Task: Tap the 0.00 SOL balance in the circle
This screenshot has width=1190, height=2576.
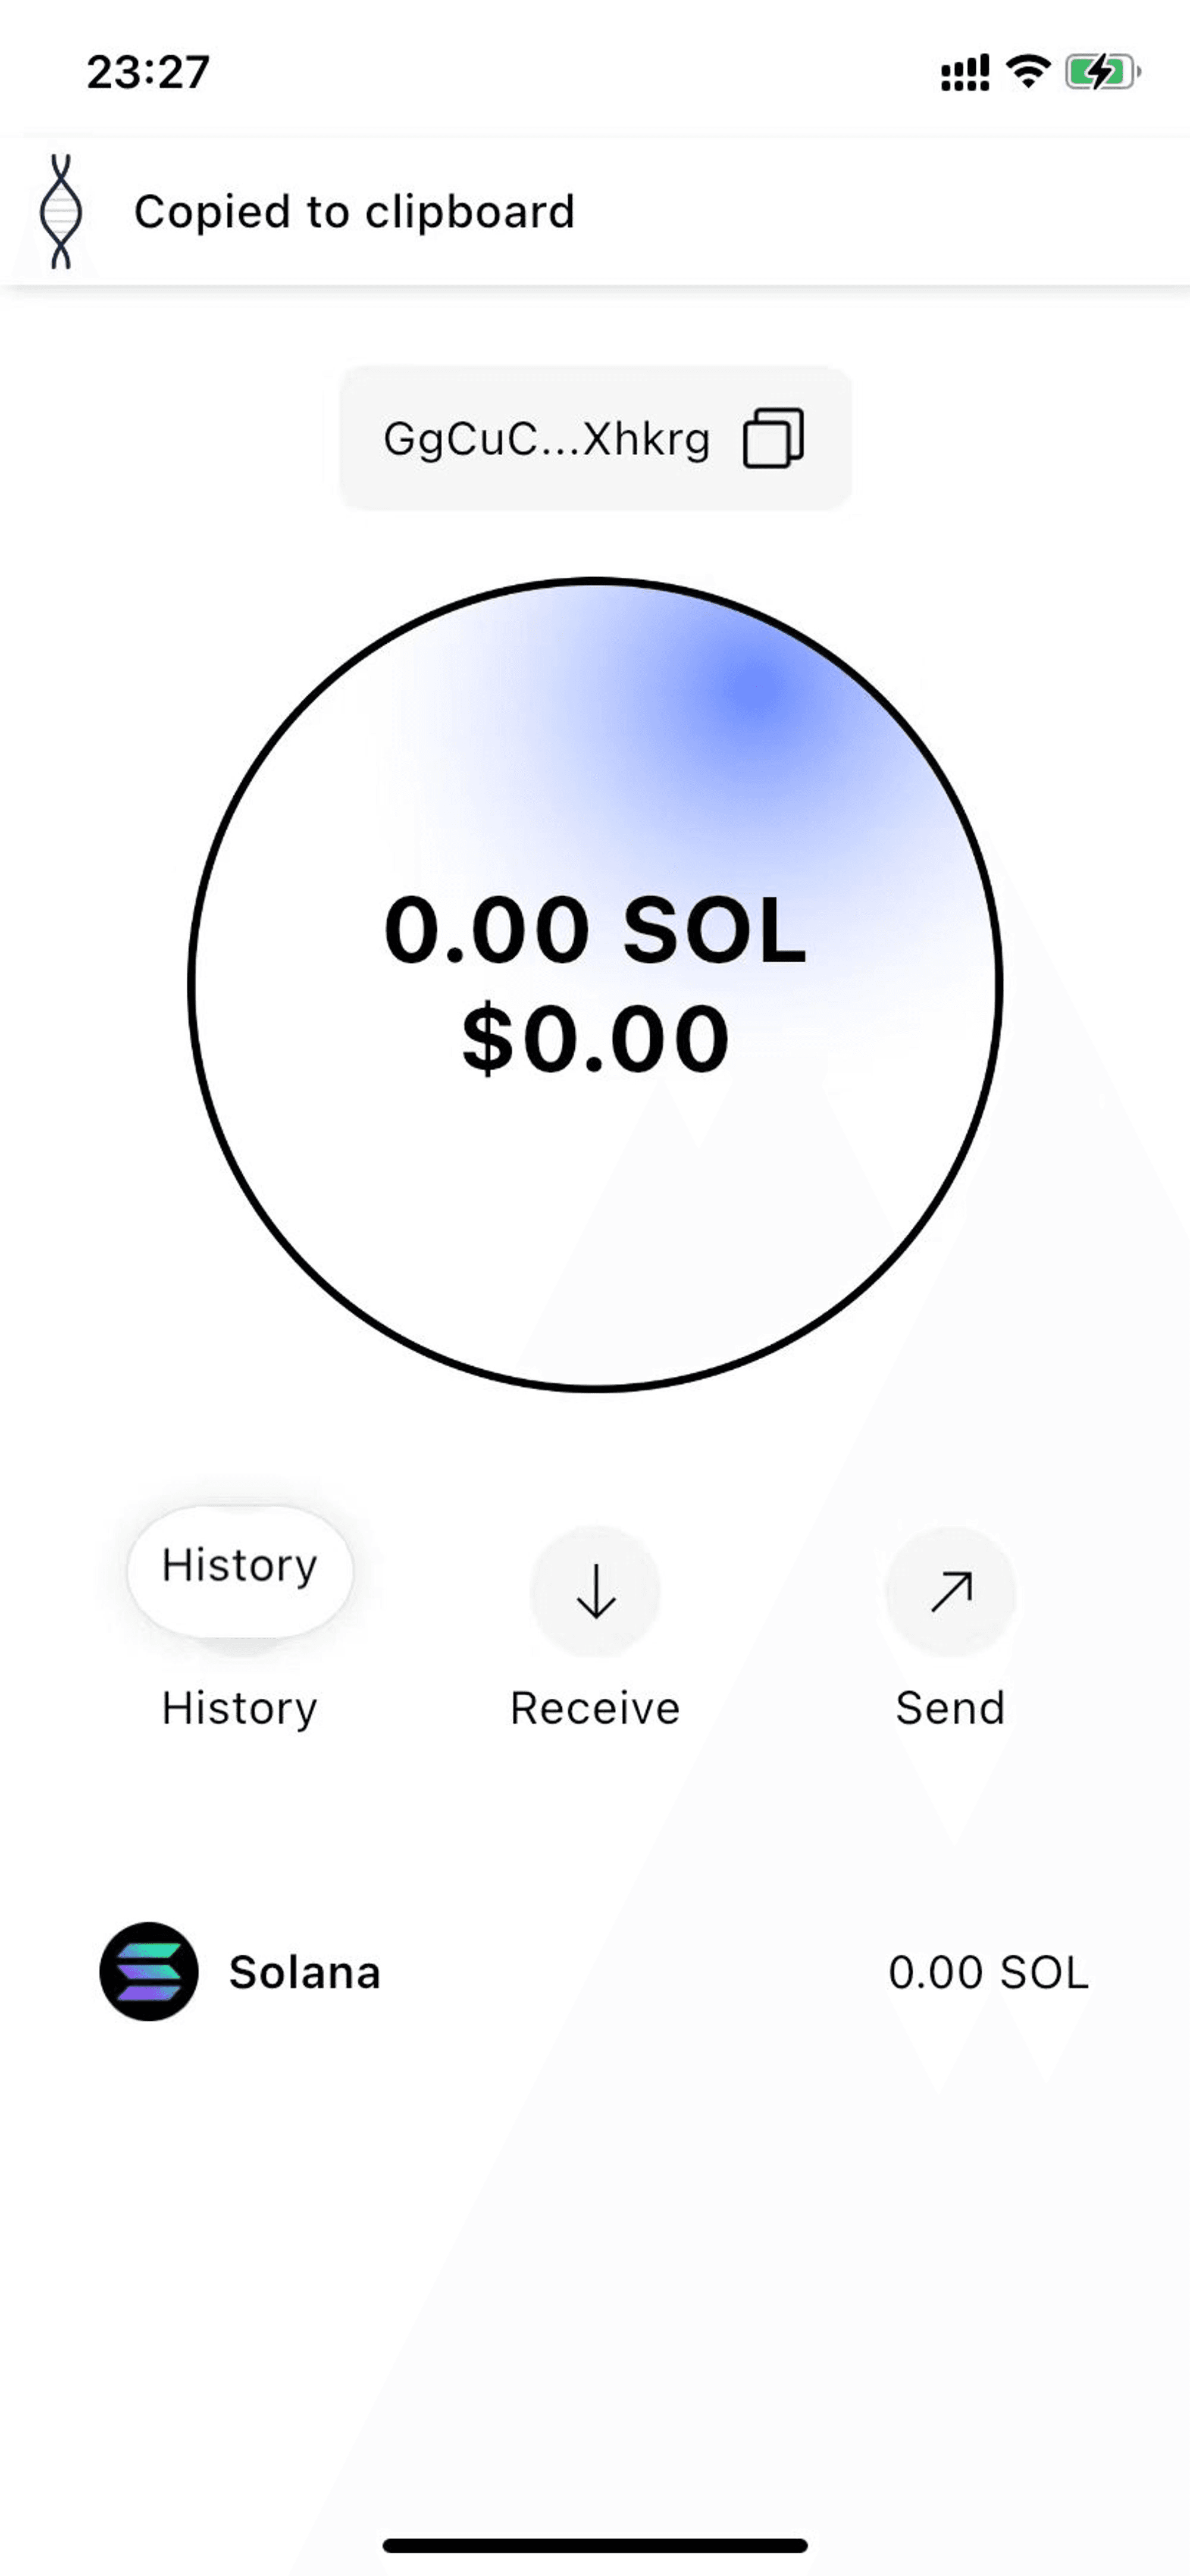Action: pyautogui.click(x=595, y=930)
